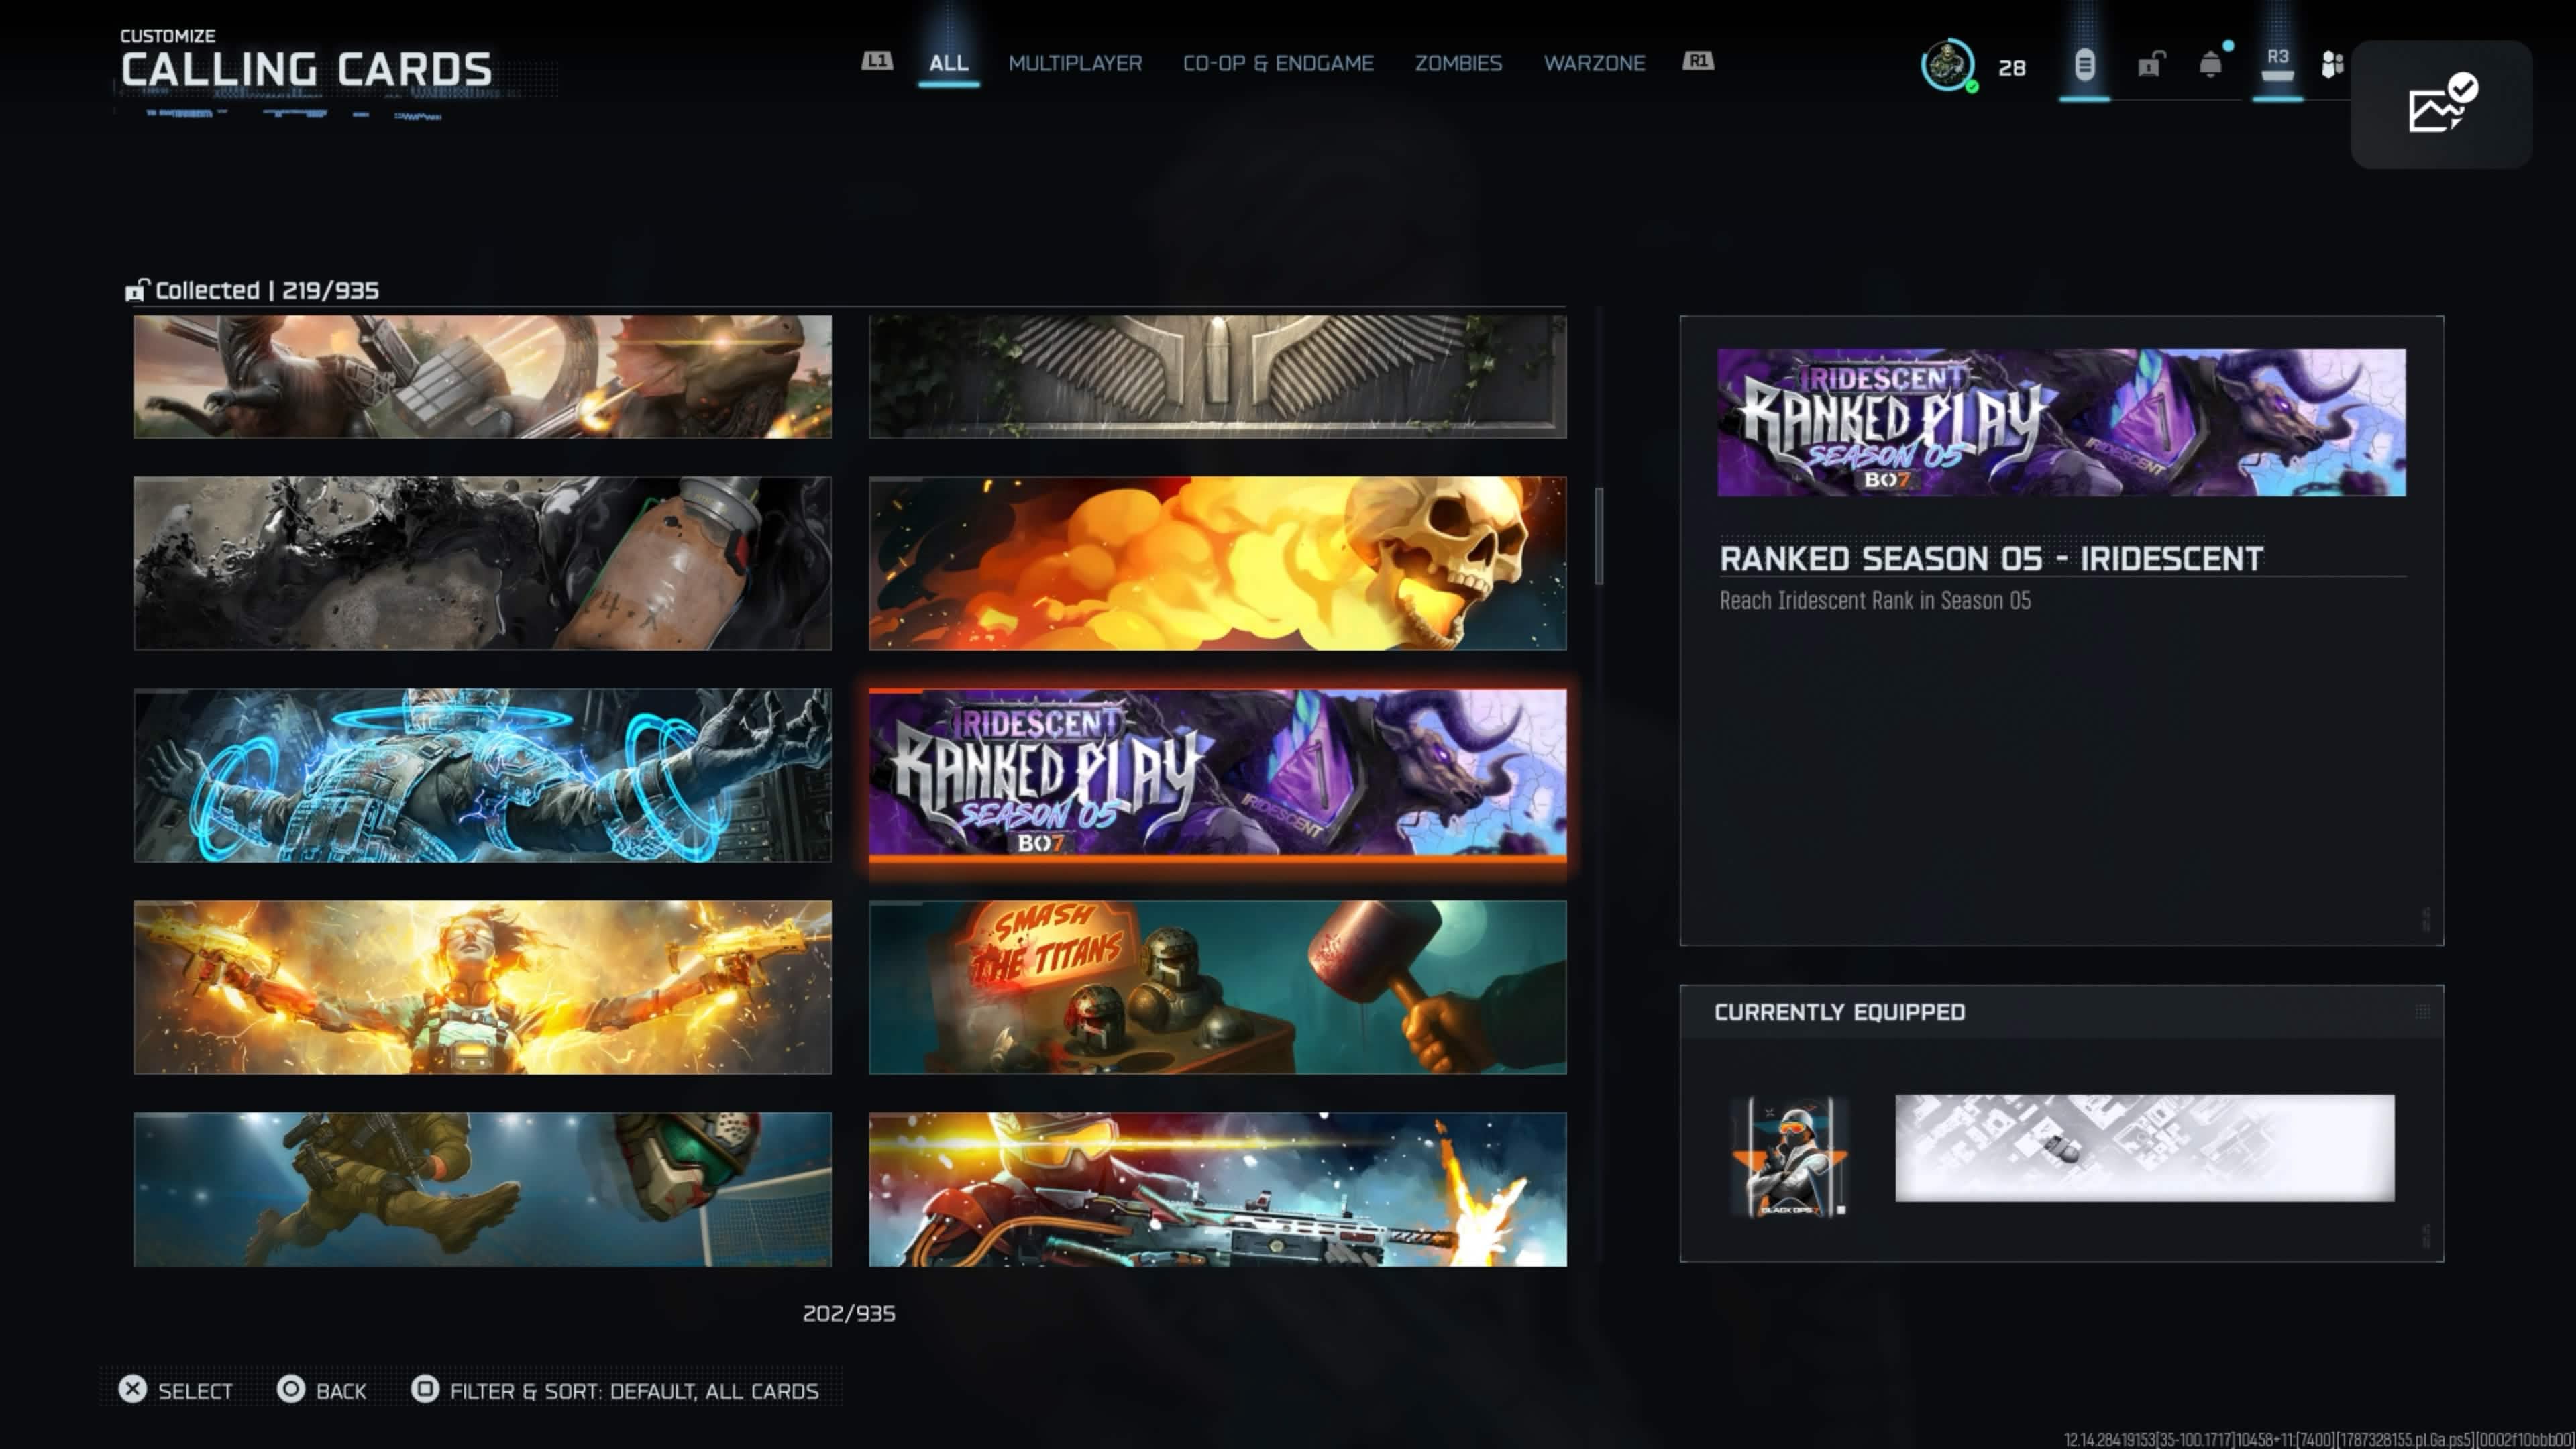Click the L1 previous-tab button icon

(877, 61)
